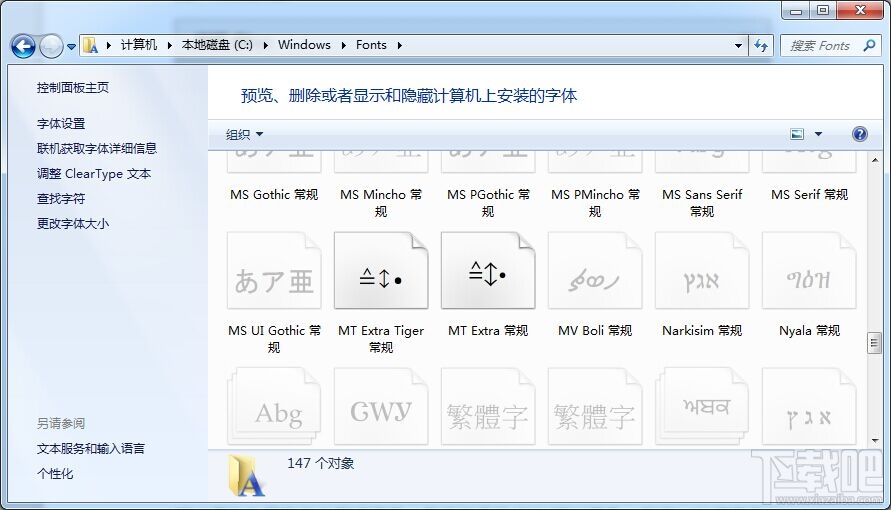Click the search magnifier icon
Viewport: 891px width, 510px height.
(869, 45)
